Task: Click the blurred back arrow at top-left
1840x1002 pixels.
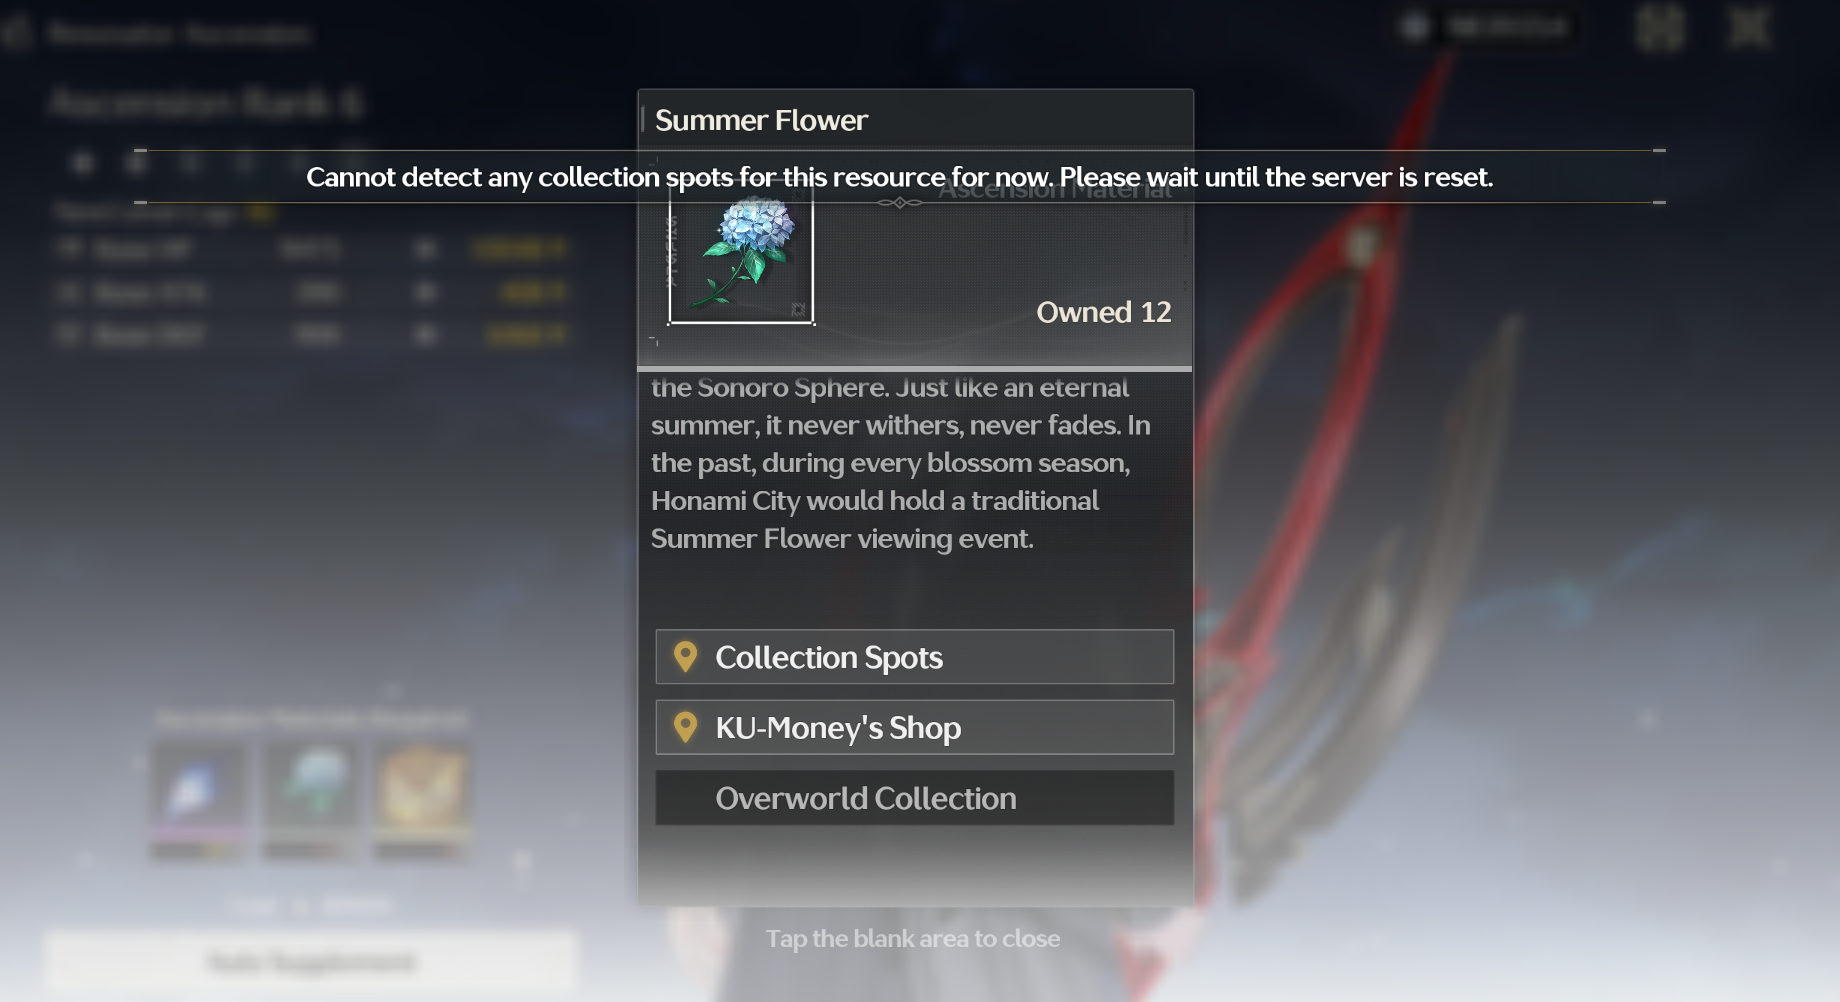Action: point(17,33)
